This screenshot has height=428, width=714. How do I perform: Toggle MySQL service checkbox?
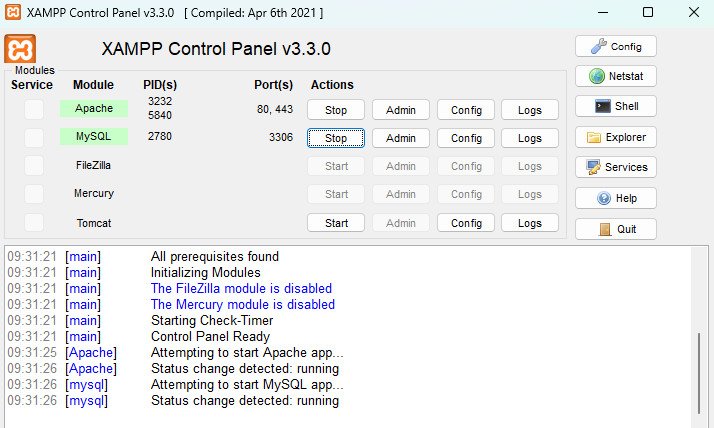point(34,138)
